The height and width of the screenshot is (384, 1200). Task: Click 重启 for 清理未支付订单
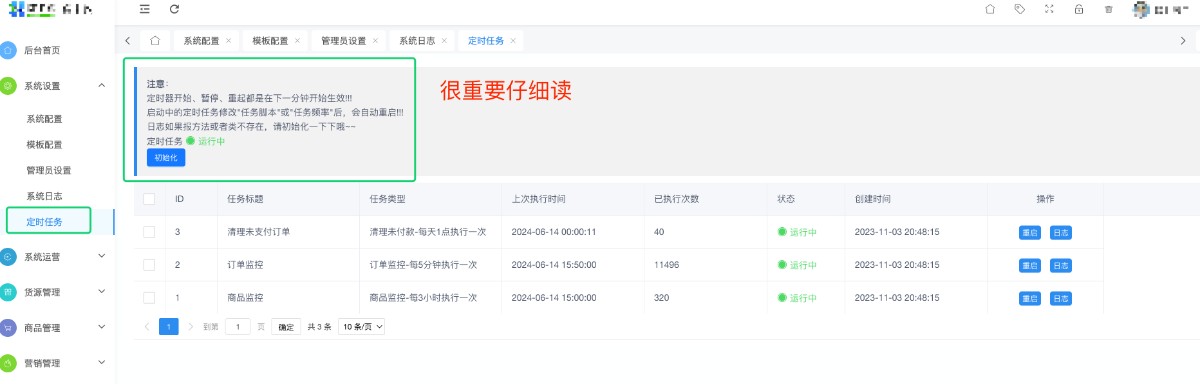click(1030, 232)
